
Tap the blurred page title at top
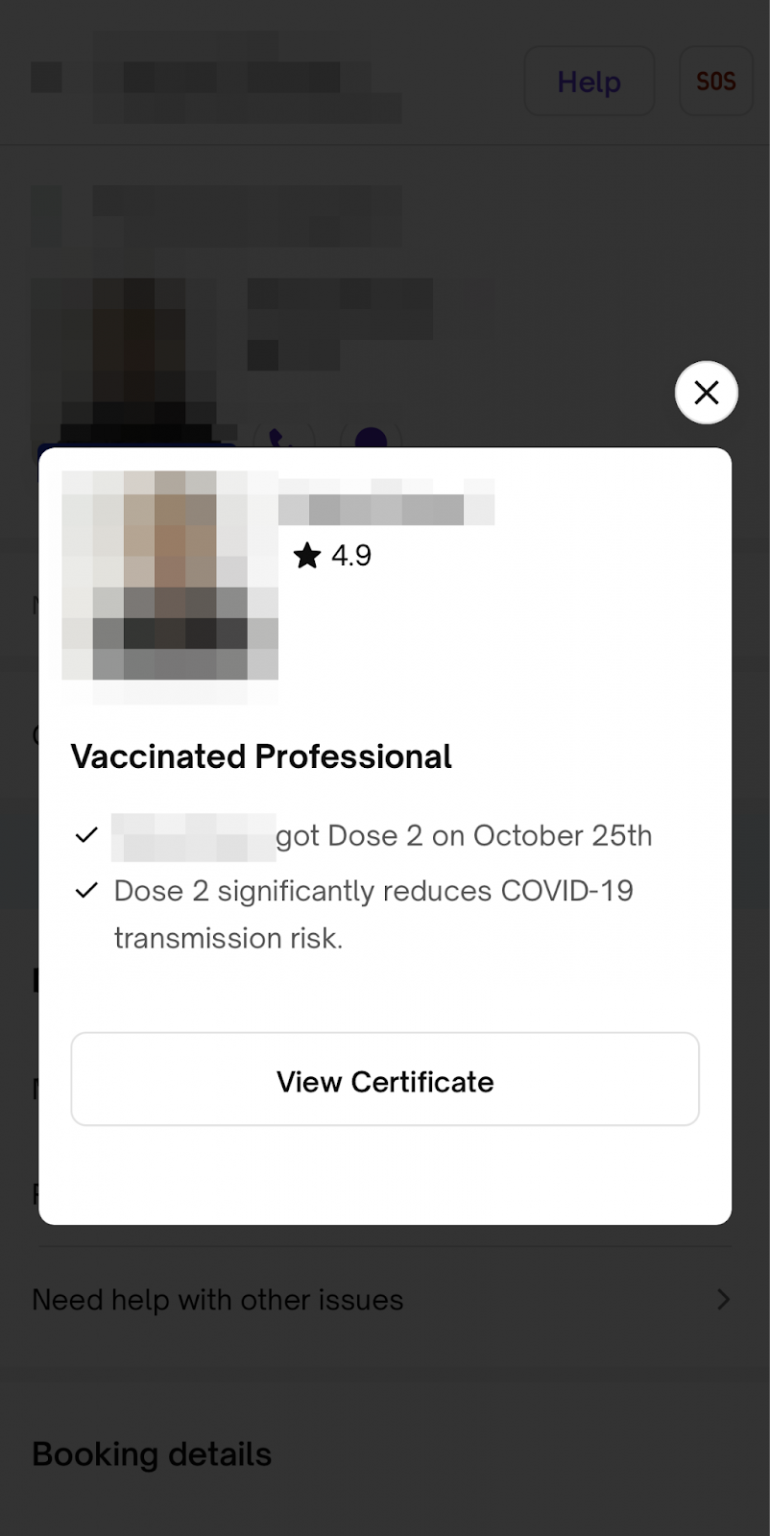point(216,78)
